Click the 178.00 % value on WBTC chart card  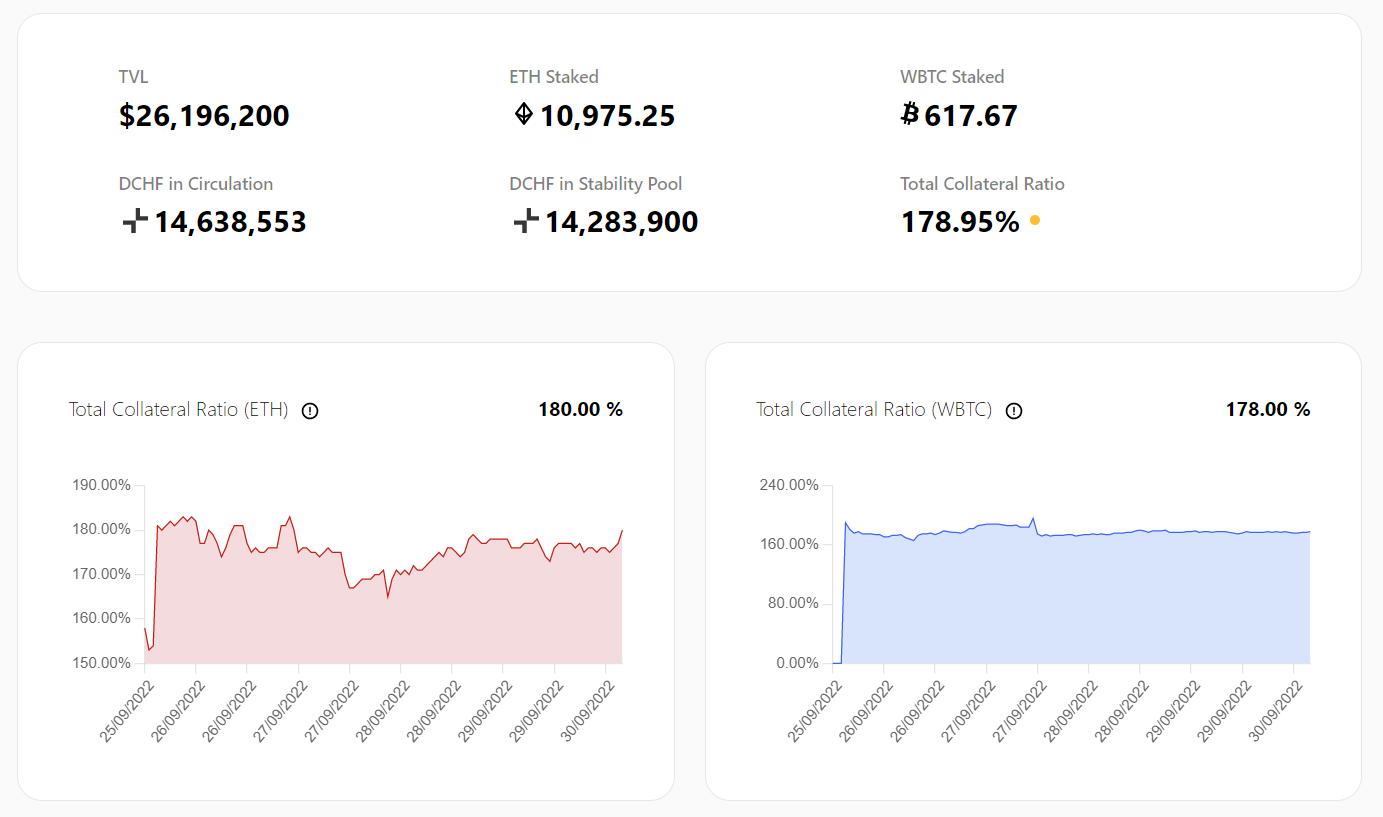(x=1267, y=409)
